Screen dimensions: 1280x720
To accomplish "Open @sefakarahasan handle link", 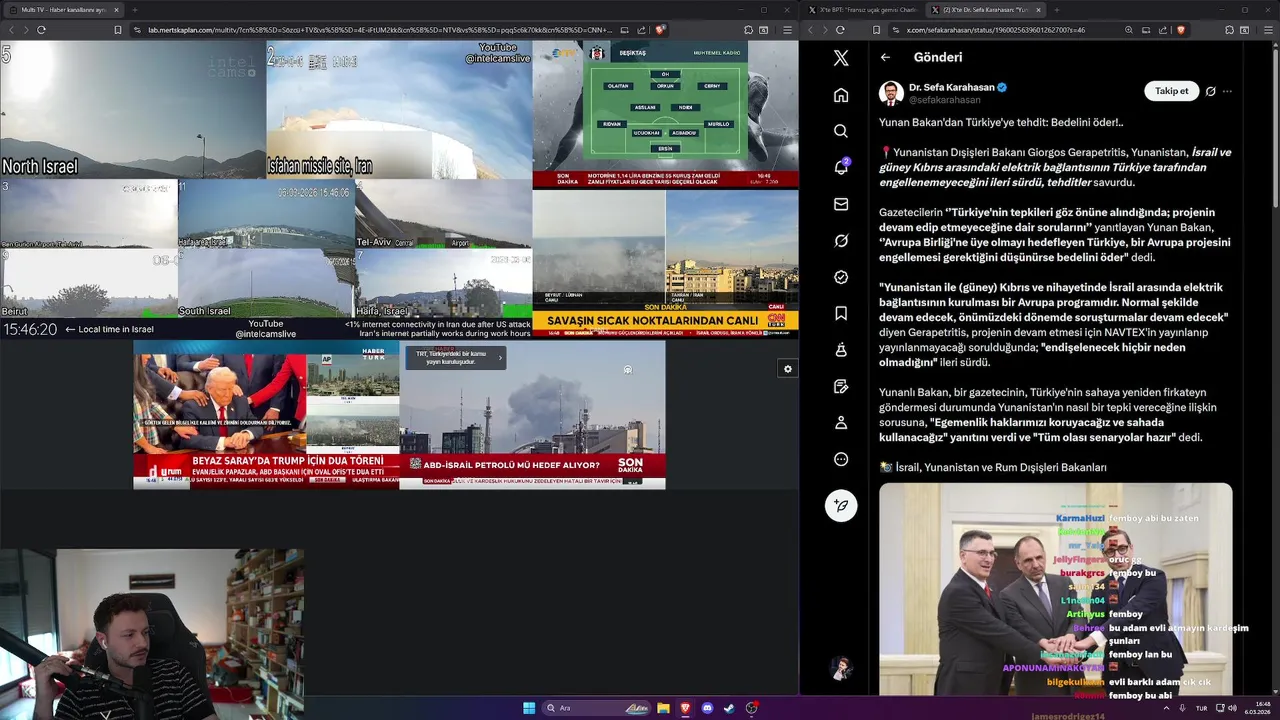I will pos(944,100).
